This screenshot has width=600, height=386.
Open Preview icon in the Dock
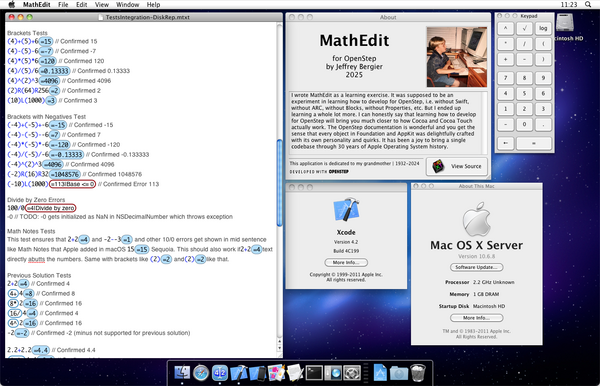276,373
